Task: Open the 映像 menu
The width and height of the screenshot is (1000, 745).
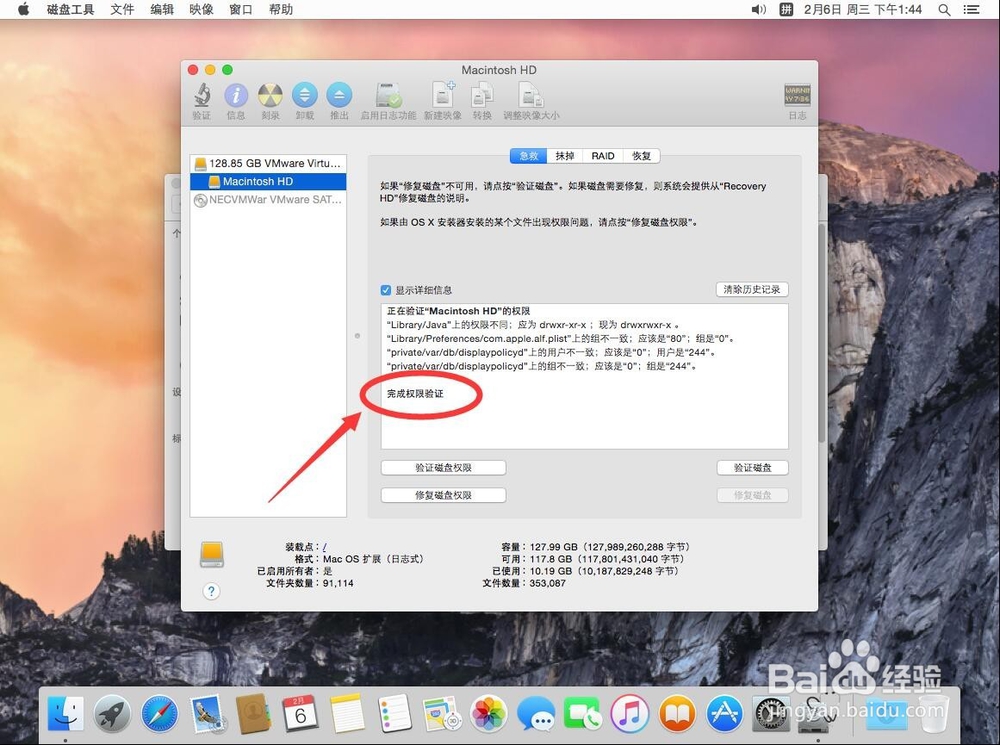Action: 202,10
